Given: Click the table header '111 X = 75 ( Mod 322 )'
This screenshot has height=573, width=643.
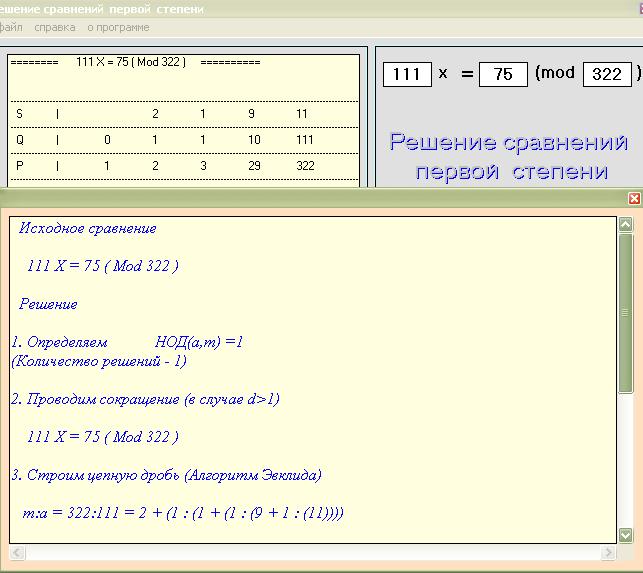Looking at the screenshot, I should pyautogui.click(x=131, y=62).
